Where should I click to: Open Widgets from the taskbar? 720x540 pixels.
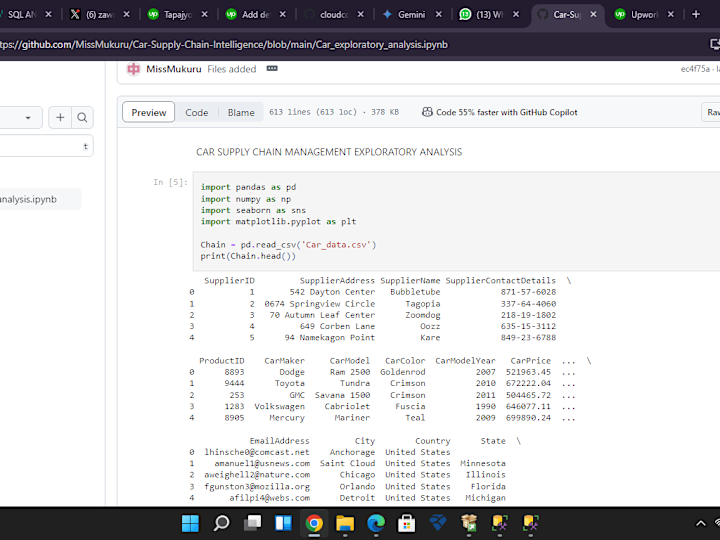(283, 523)
